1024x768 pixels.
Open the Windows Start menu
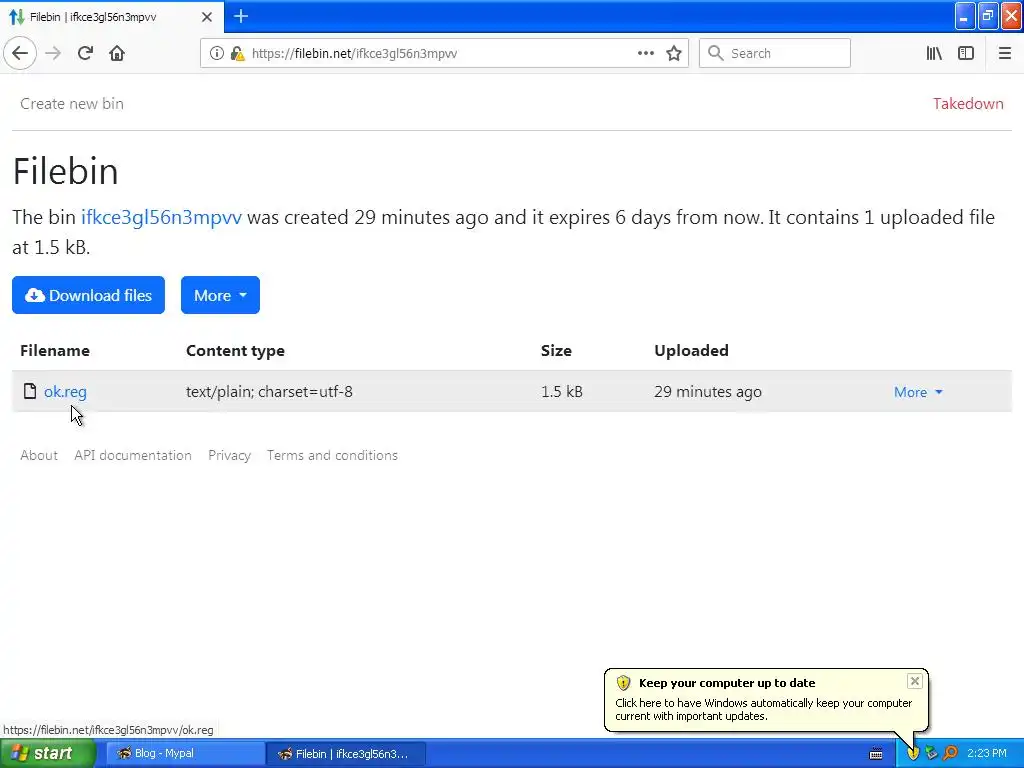(x=48, y=754)
